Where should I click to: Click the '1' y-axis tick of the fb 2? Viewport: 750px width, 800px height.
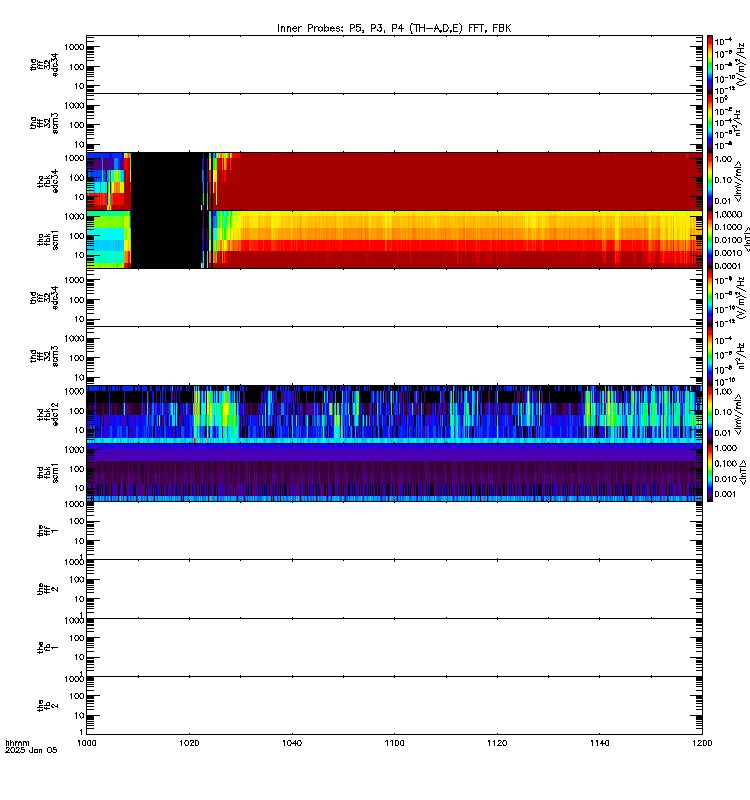(x=82, y=732)
